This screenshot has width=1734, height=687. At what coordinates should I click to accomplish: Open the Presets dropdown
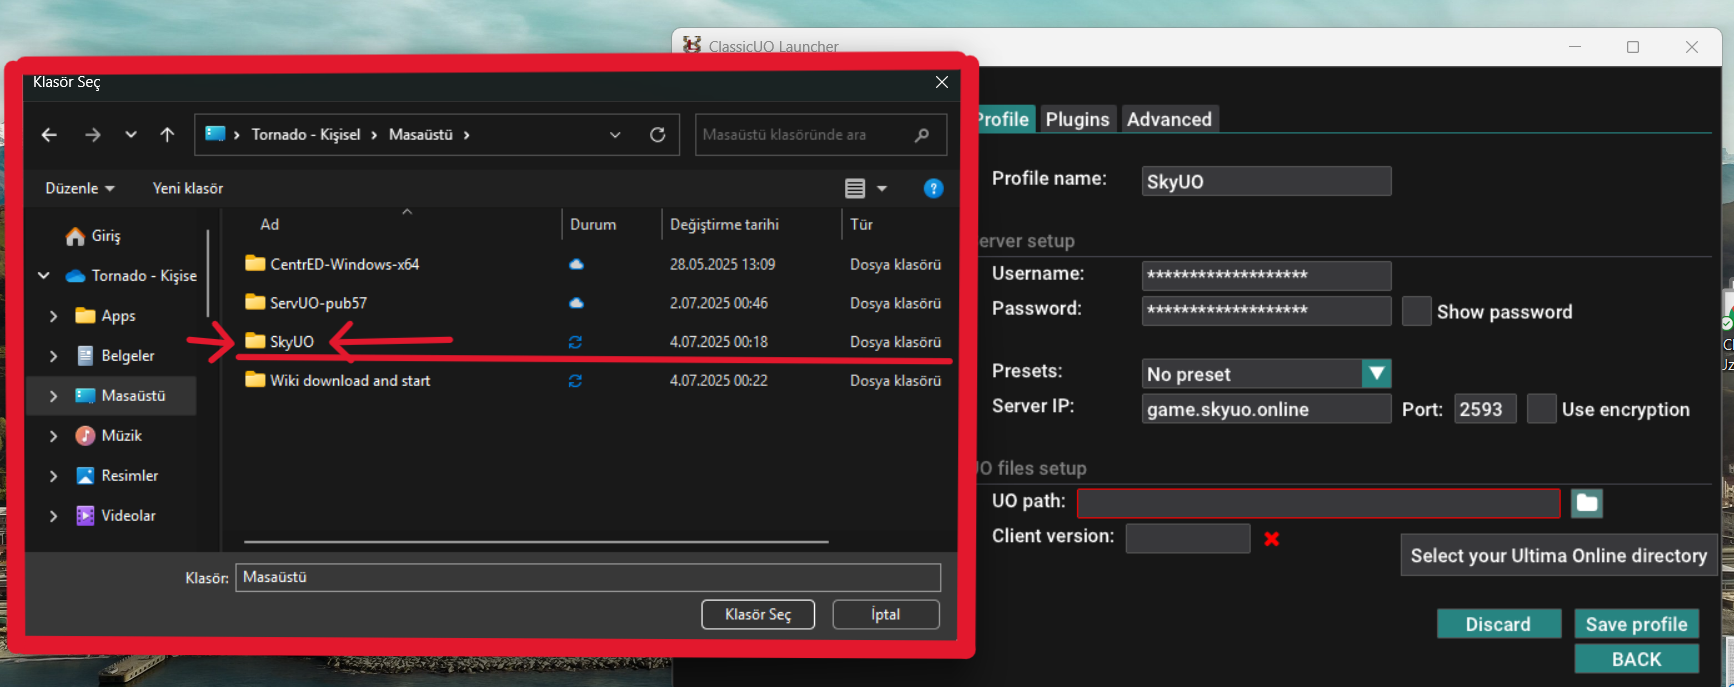tap(1266, 374)
